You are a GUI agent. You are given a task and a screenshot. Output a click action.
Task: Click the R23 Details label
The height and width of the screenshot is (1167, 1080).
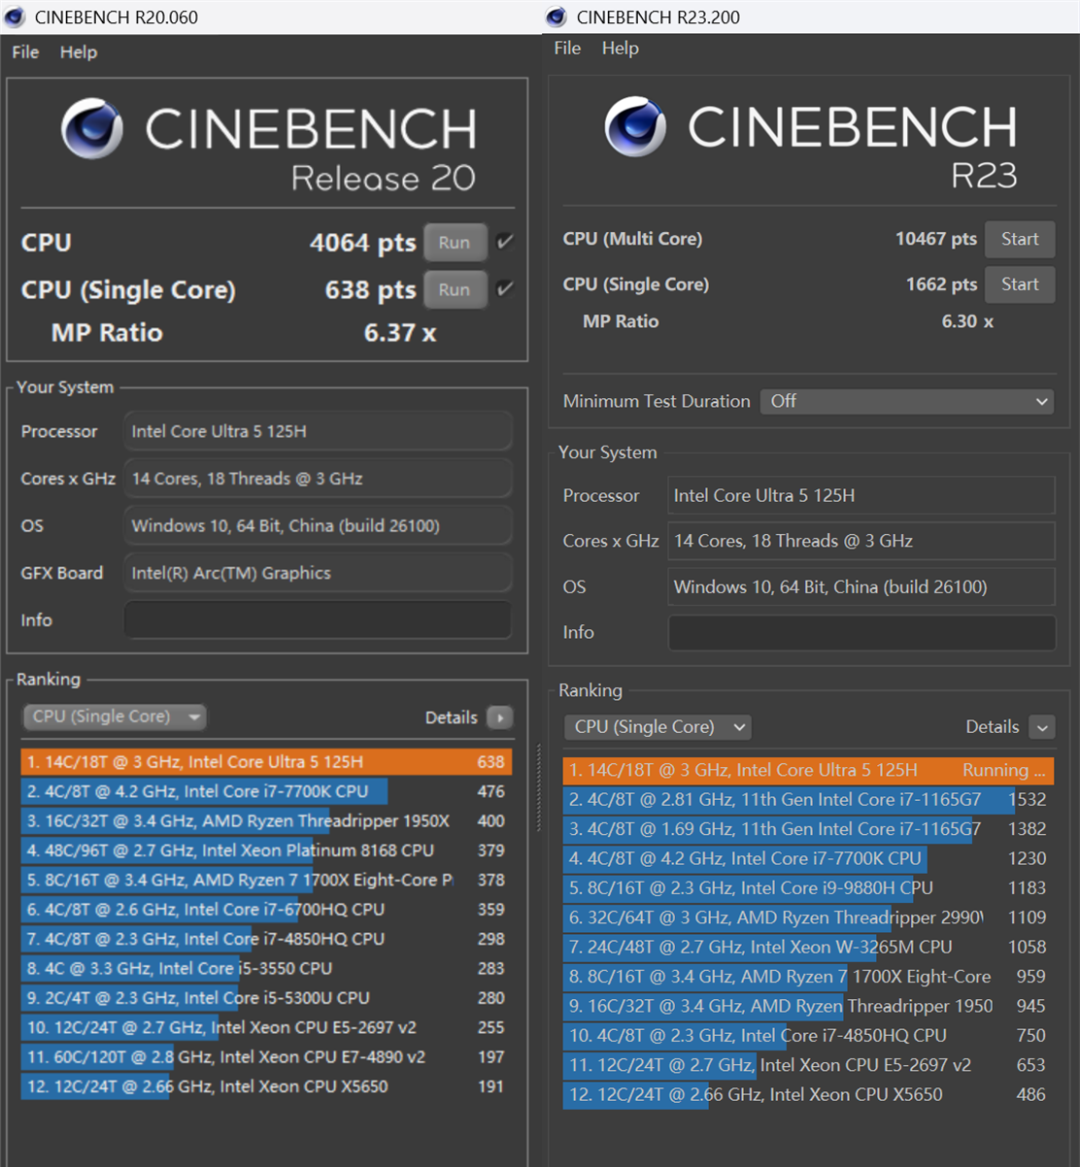coord(992,727)
